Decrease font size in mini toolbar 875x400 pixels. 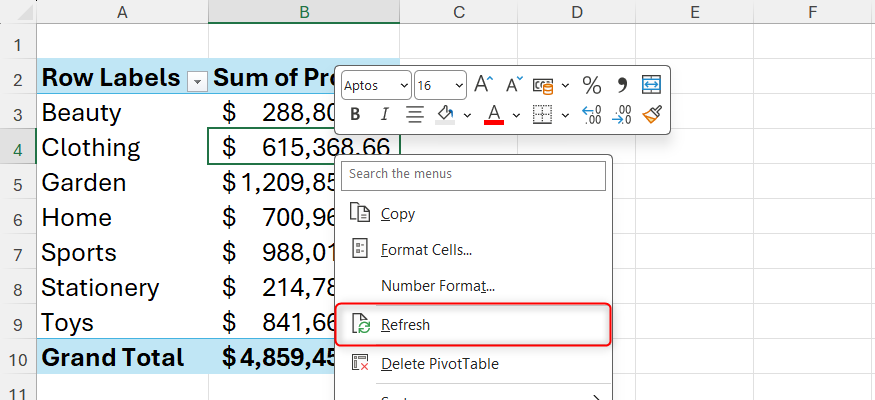pyautogui.click(x=513, y=85)
